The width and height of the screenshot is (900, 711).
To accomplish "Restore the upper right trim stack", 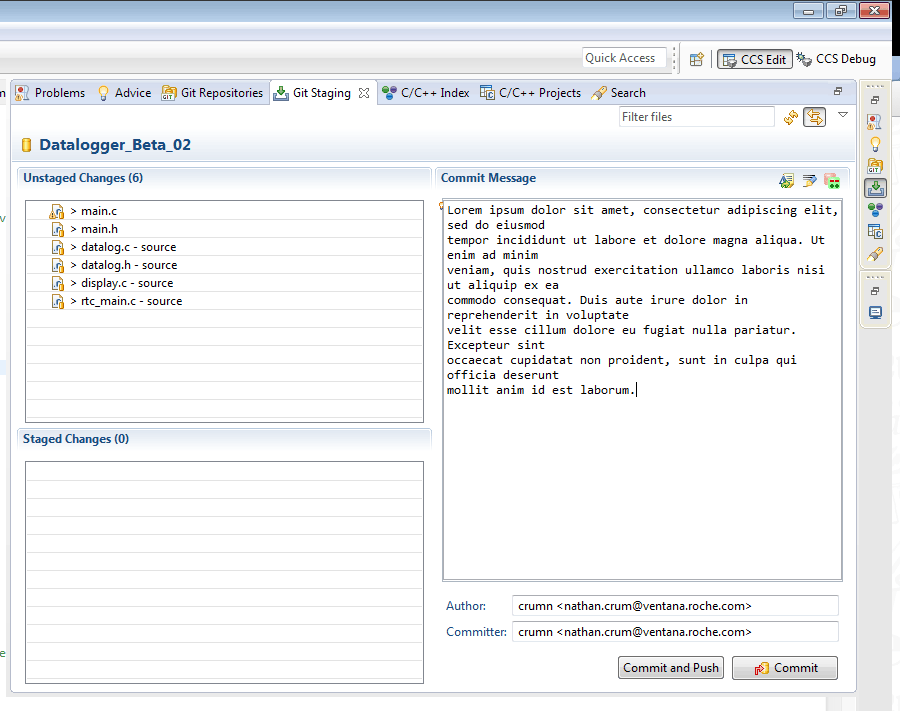I will 875,100.
